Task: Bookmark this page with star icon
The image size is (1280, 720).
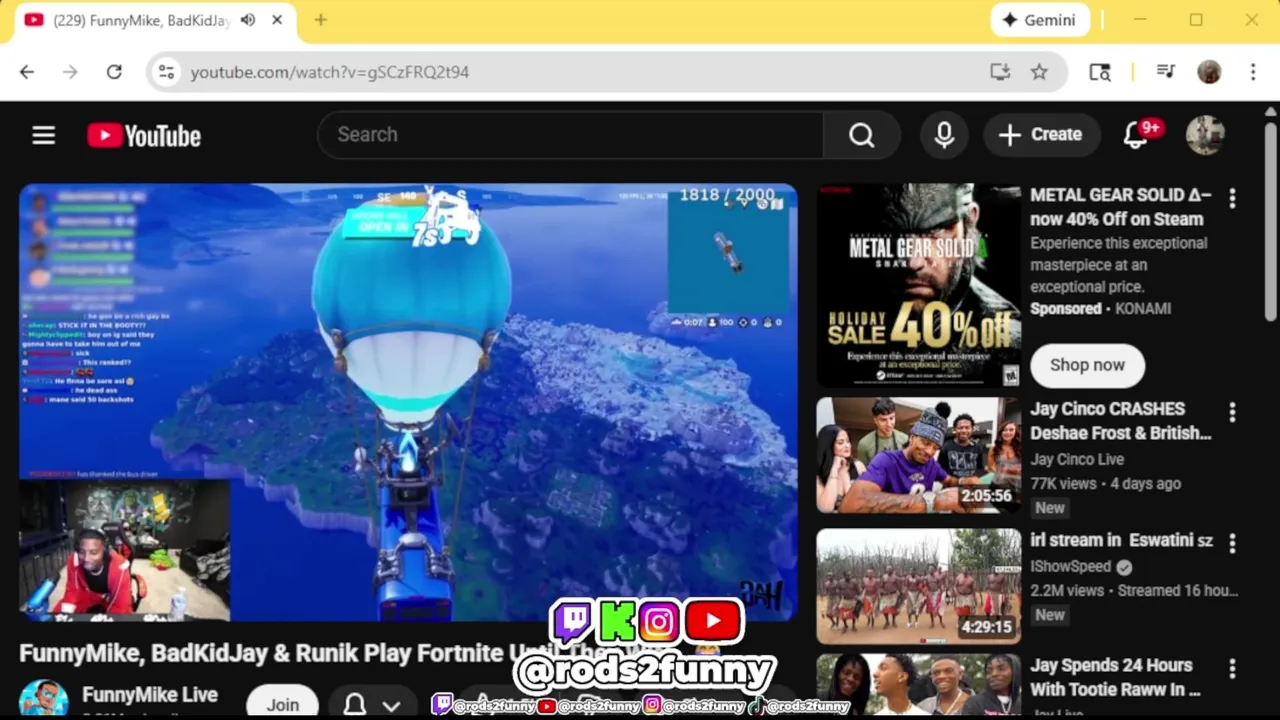Action: tap(1039, 72)
